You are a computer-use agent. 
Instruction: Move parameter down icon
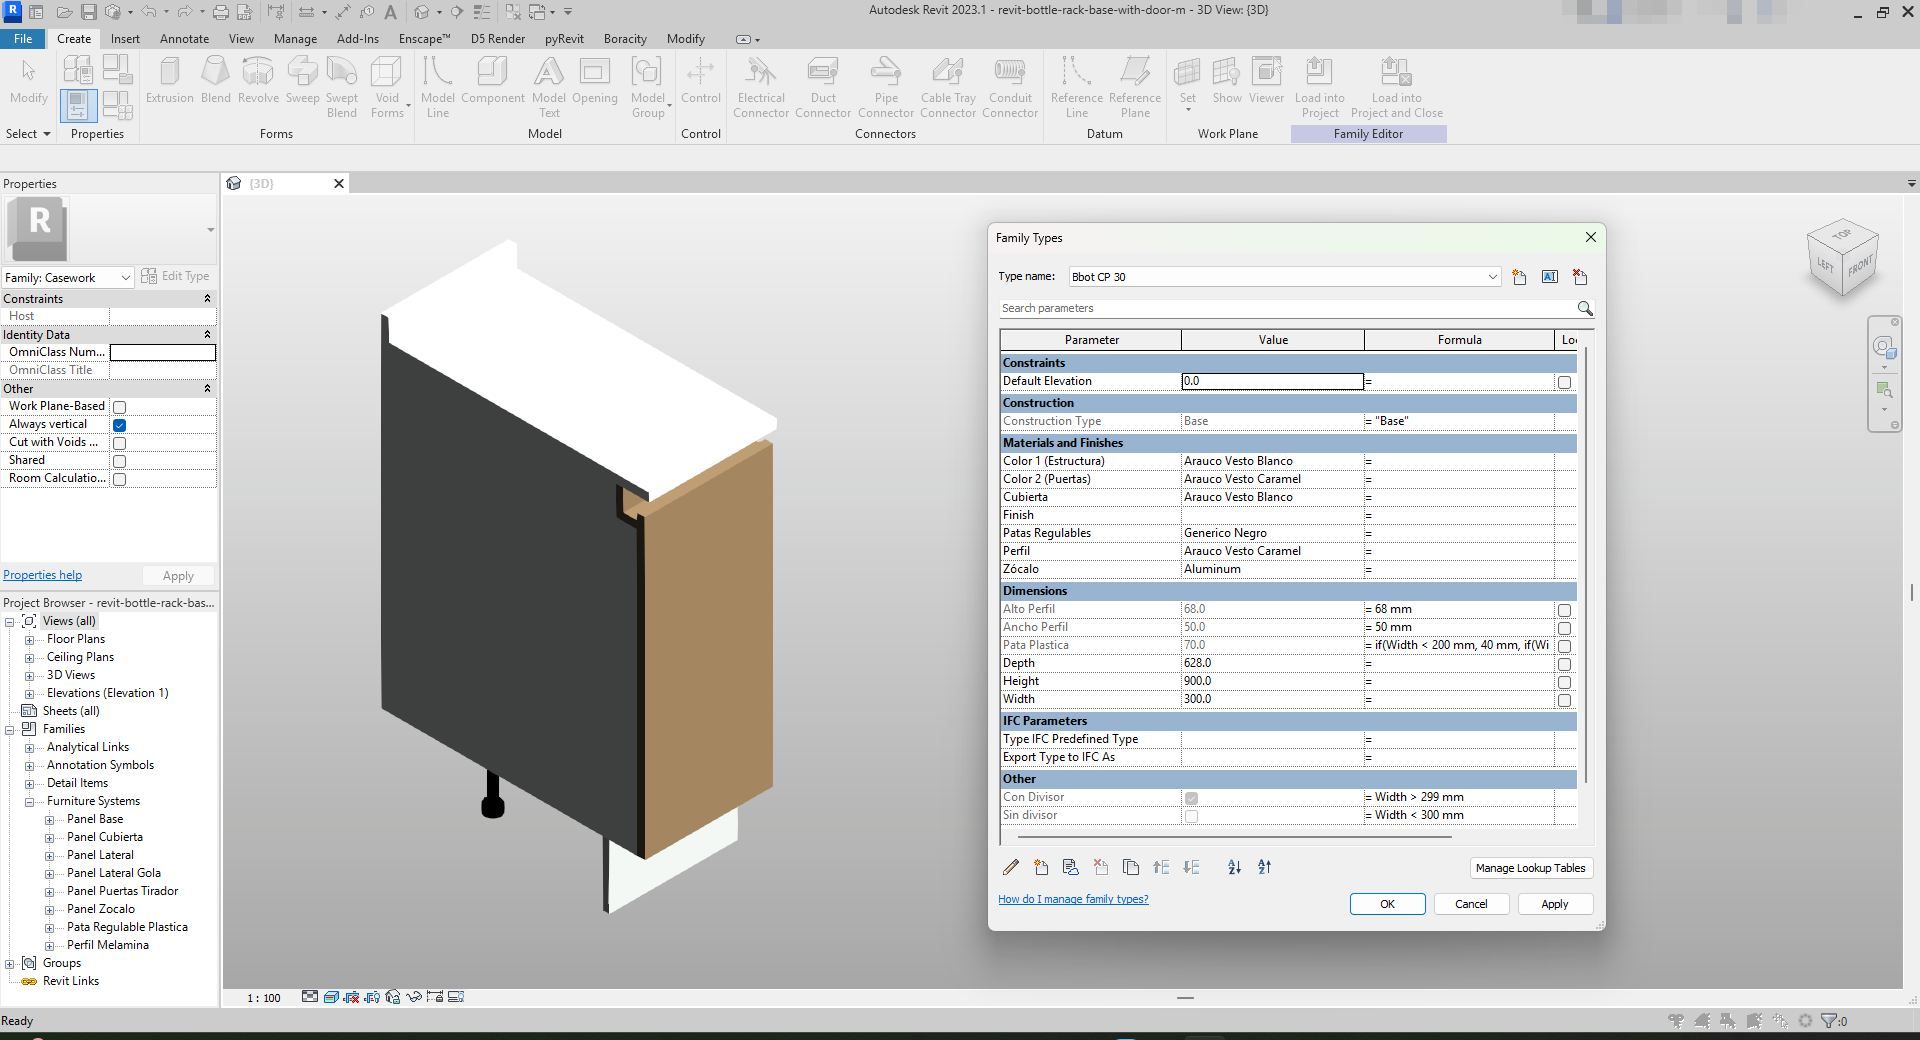pyautogui.click(x=1191, y=868)
